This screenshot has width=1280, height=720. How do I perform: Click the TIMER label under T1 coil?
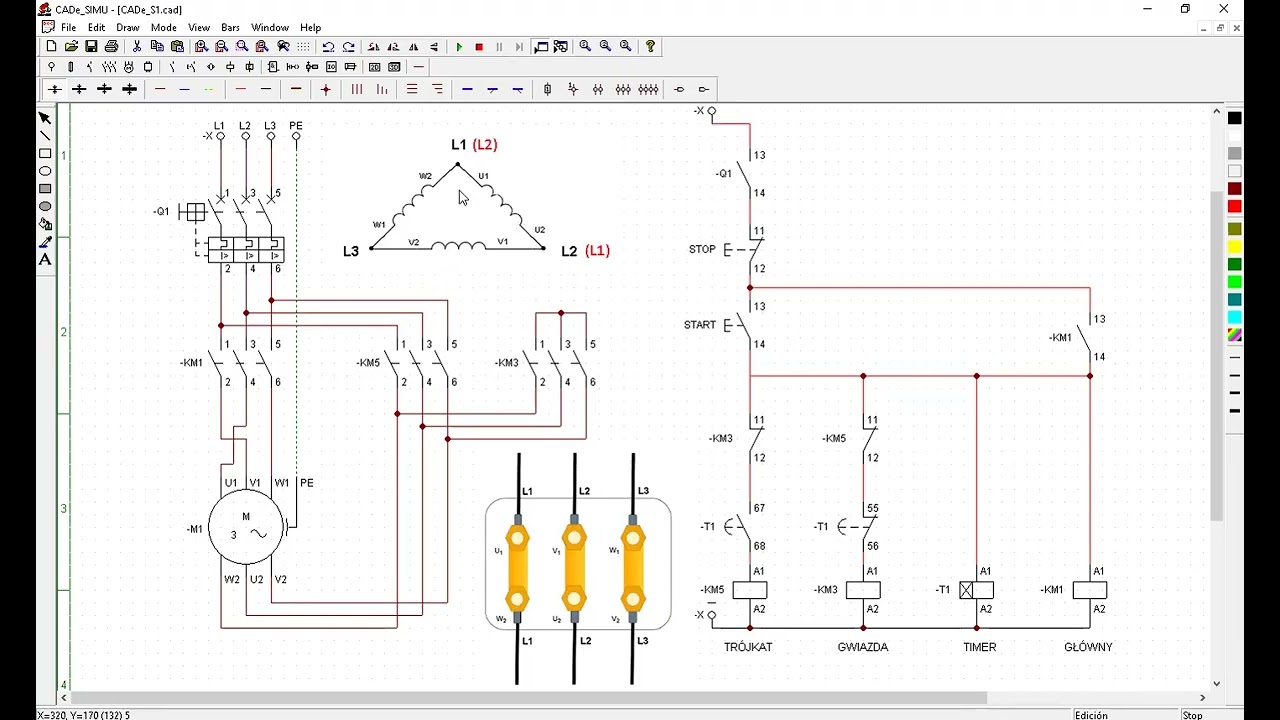click(x=980, y=647)
